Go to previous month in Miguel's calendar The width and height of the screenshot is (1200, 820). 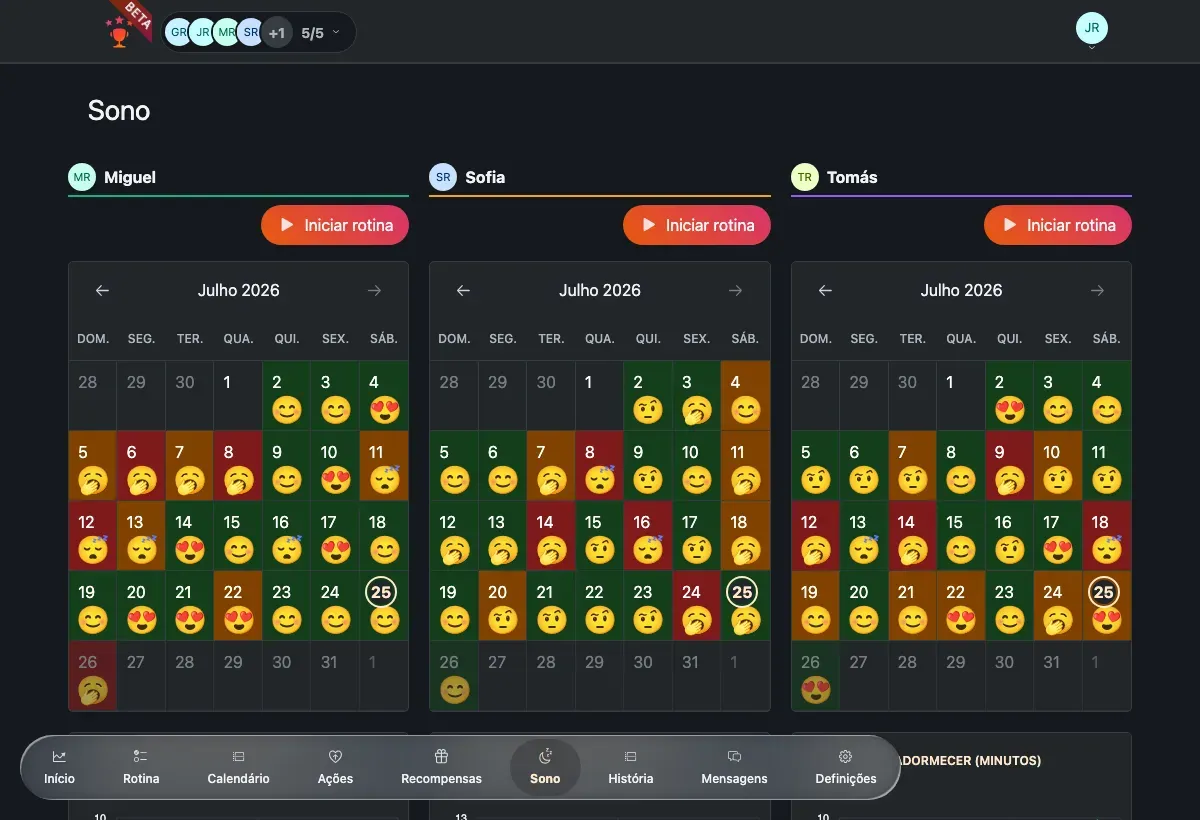tap(102, 291)
